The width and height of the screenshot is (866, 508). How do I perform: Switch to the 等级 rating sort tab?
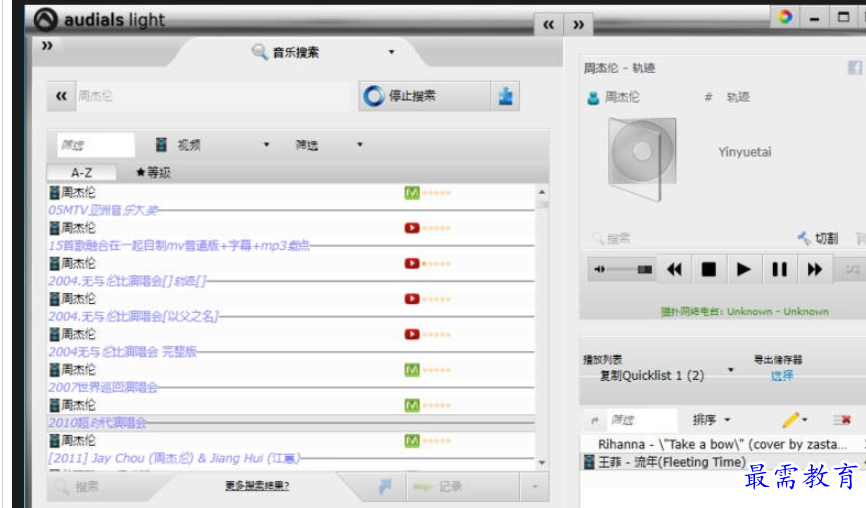[x=154, y=172]
